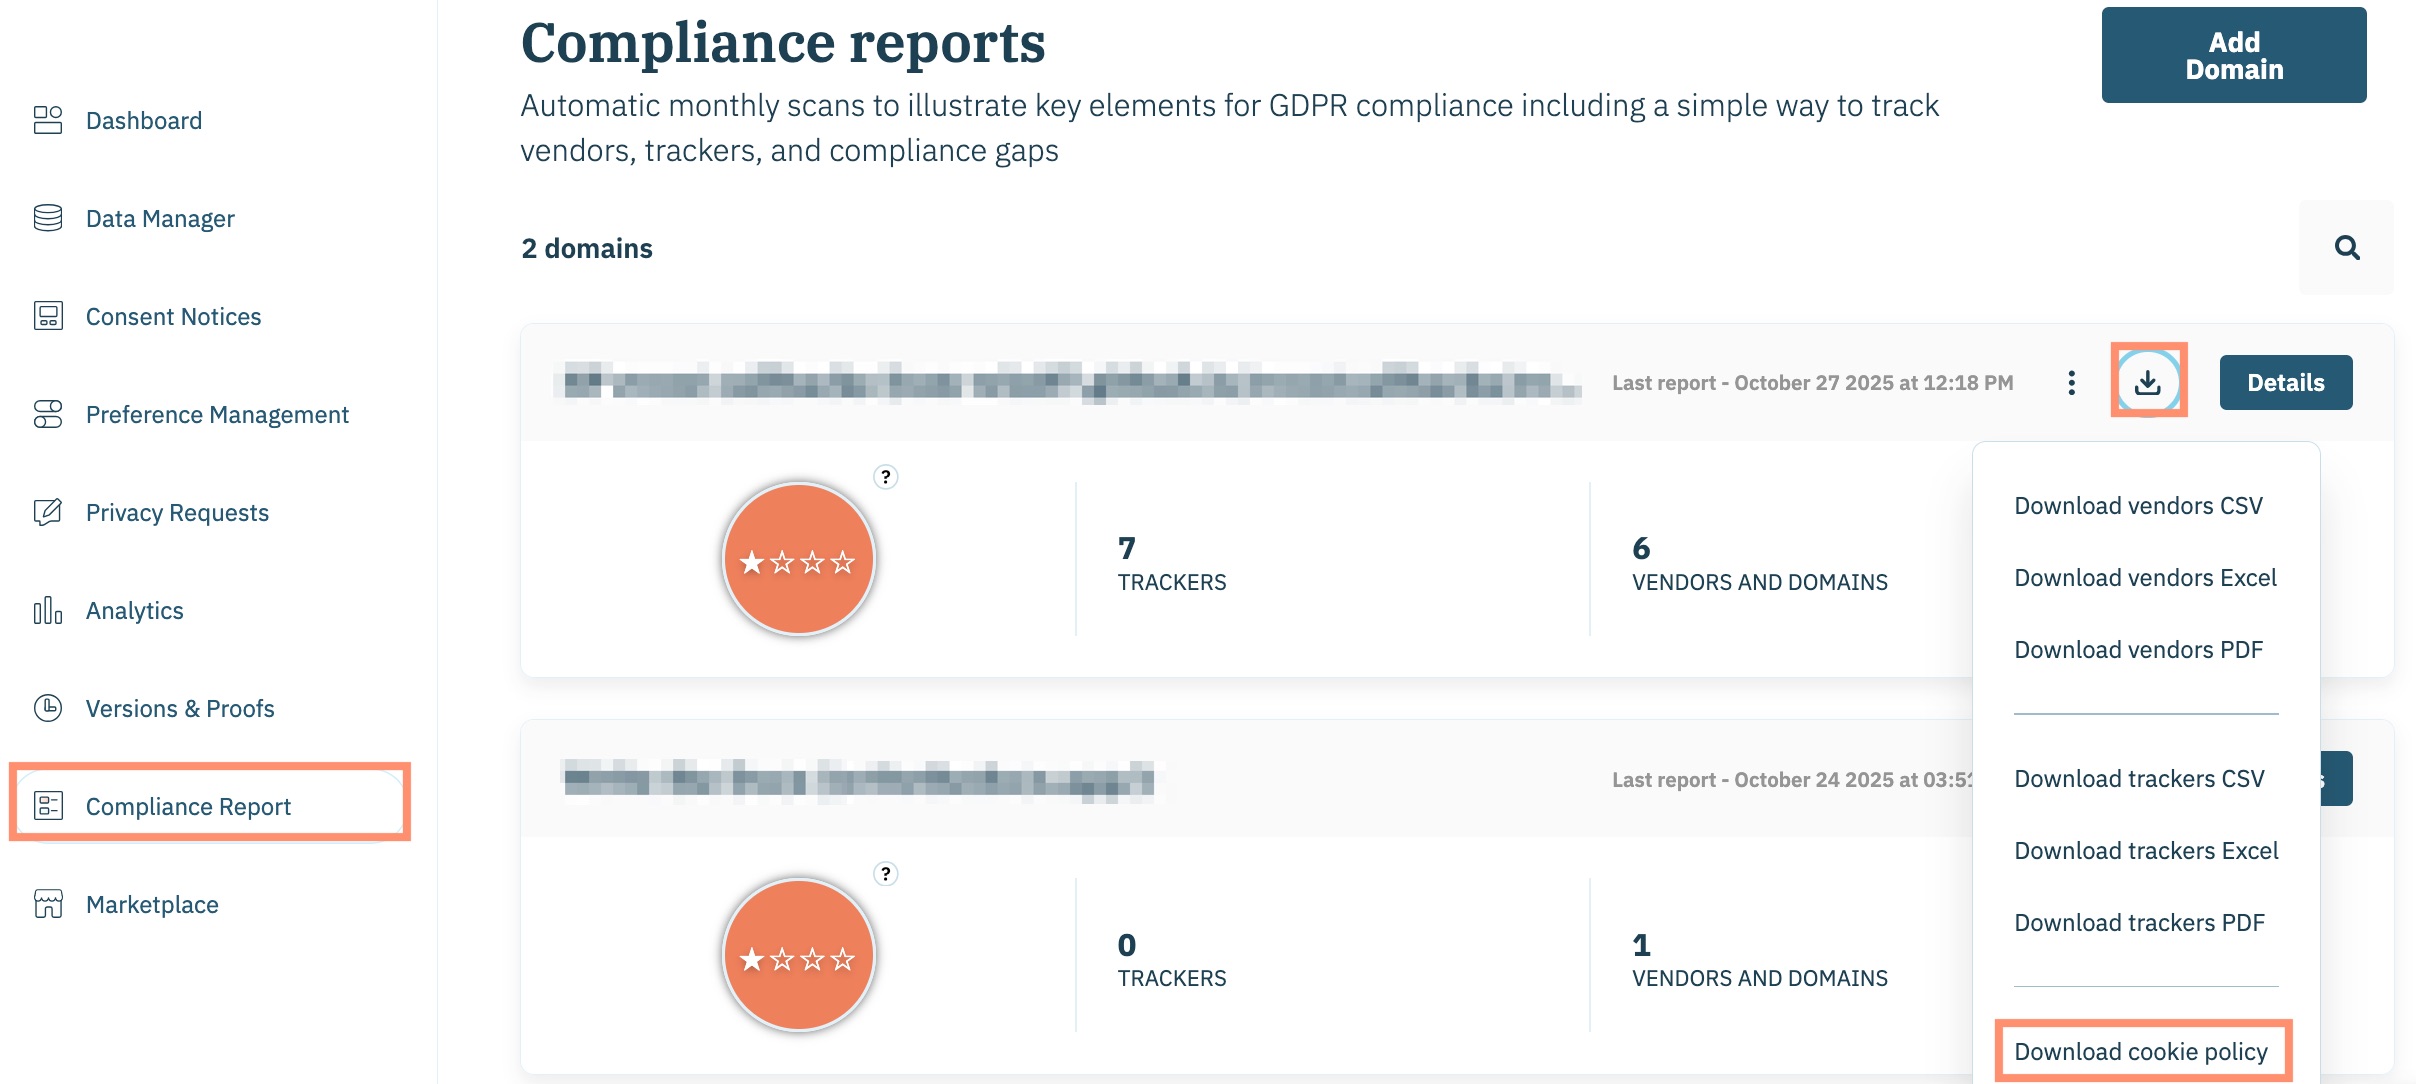Choose Download trackers Excel
This screenshot has width=2416, height=1084.
pos(2146,851)
